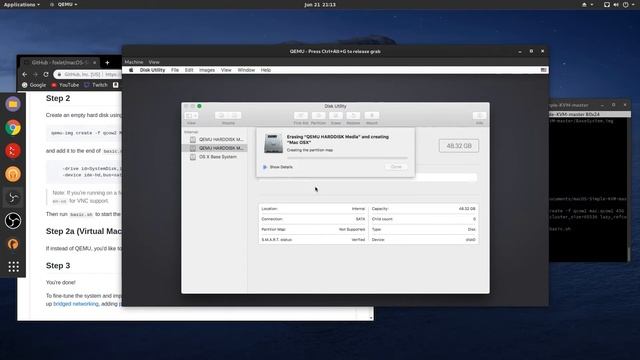This screenshot has width=640, height=360.
Task: Open the orange headphones app in dock
Action: point(13,174)
